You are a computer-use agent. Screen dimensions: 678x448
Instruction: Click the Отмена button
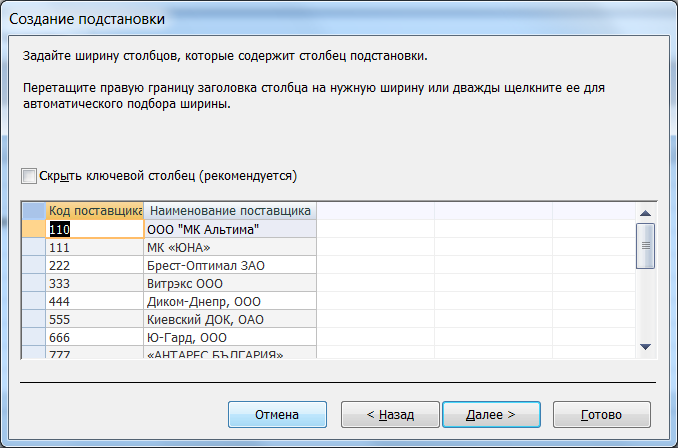point(277,415)
